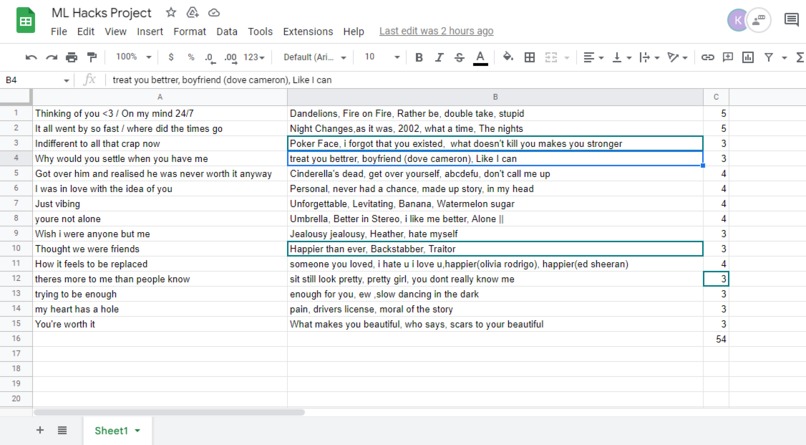Print the spreadsheet

coord(71,57)
